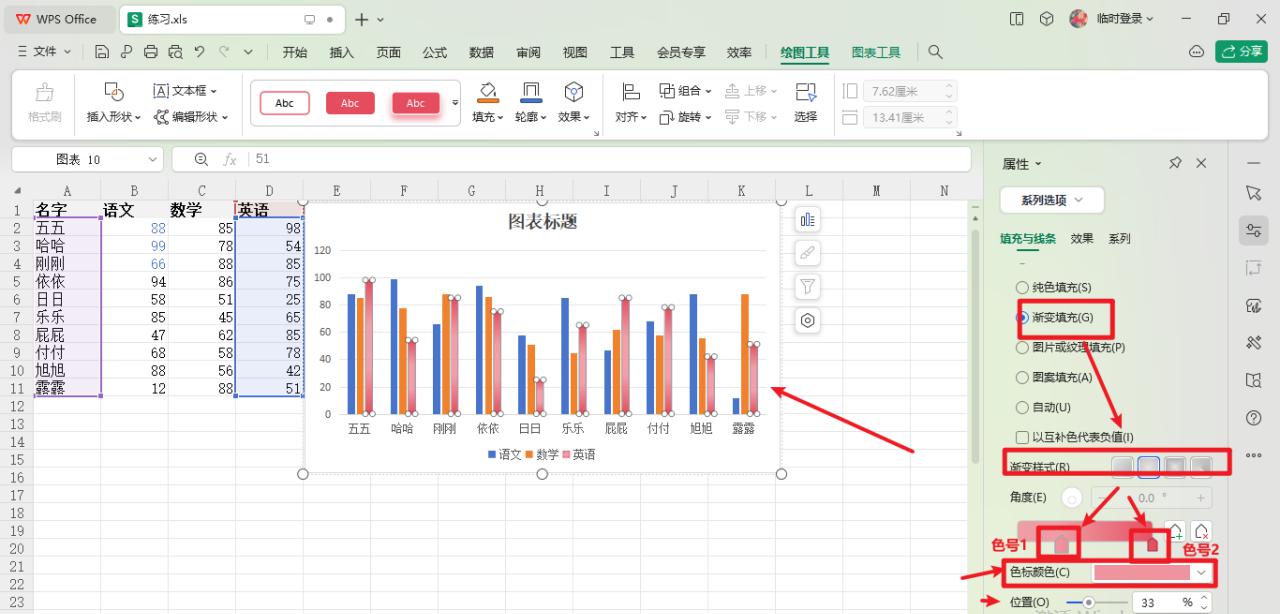
Task: Open the search magnifier in the ribbon
Action: click(935, 52)
